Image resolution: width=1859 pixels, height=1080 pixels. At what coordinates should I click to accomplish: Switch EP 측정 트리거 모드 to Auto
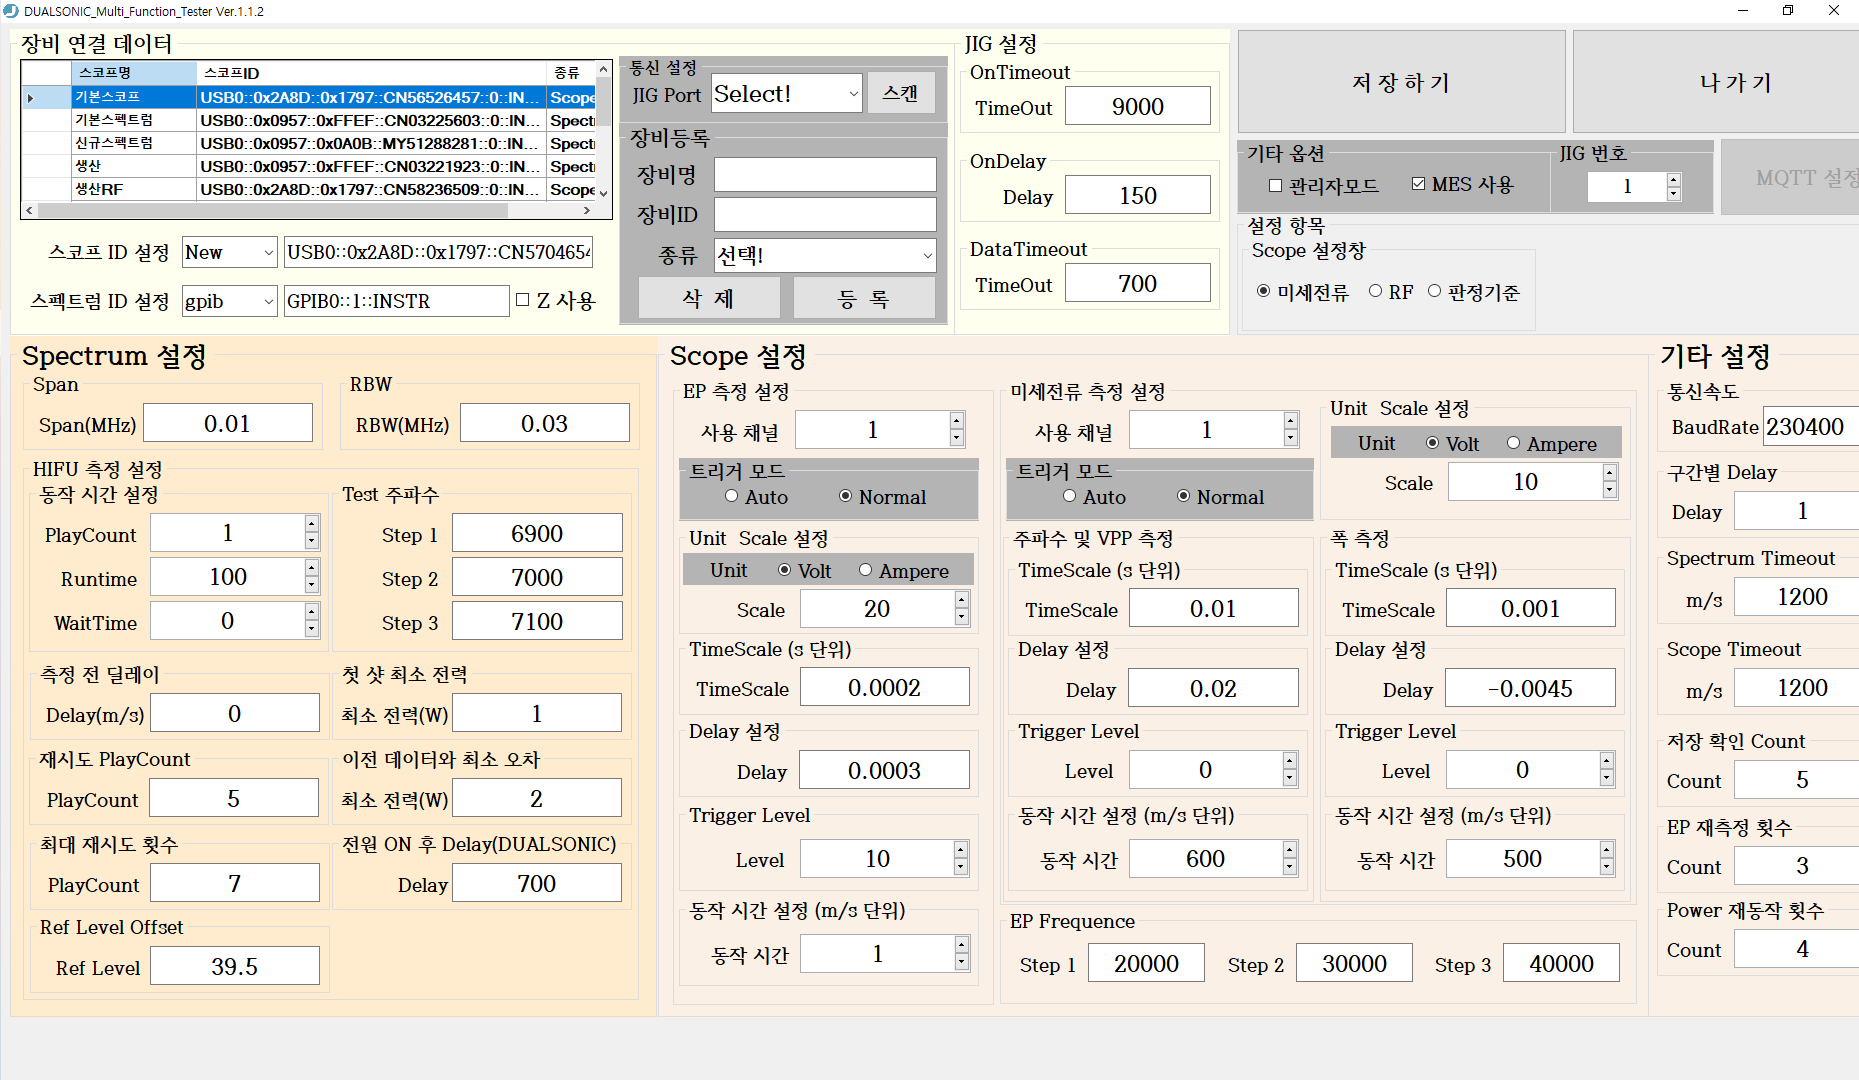pos(731,496)
